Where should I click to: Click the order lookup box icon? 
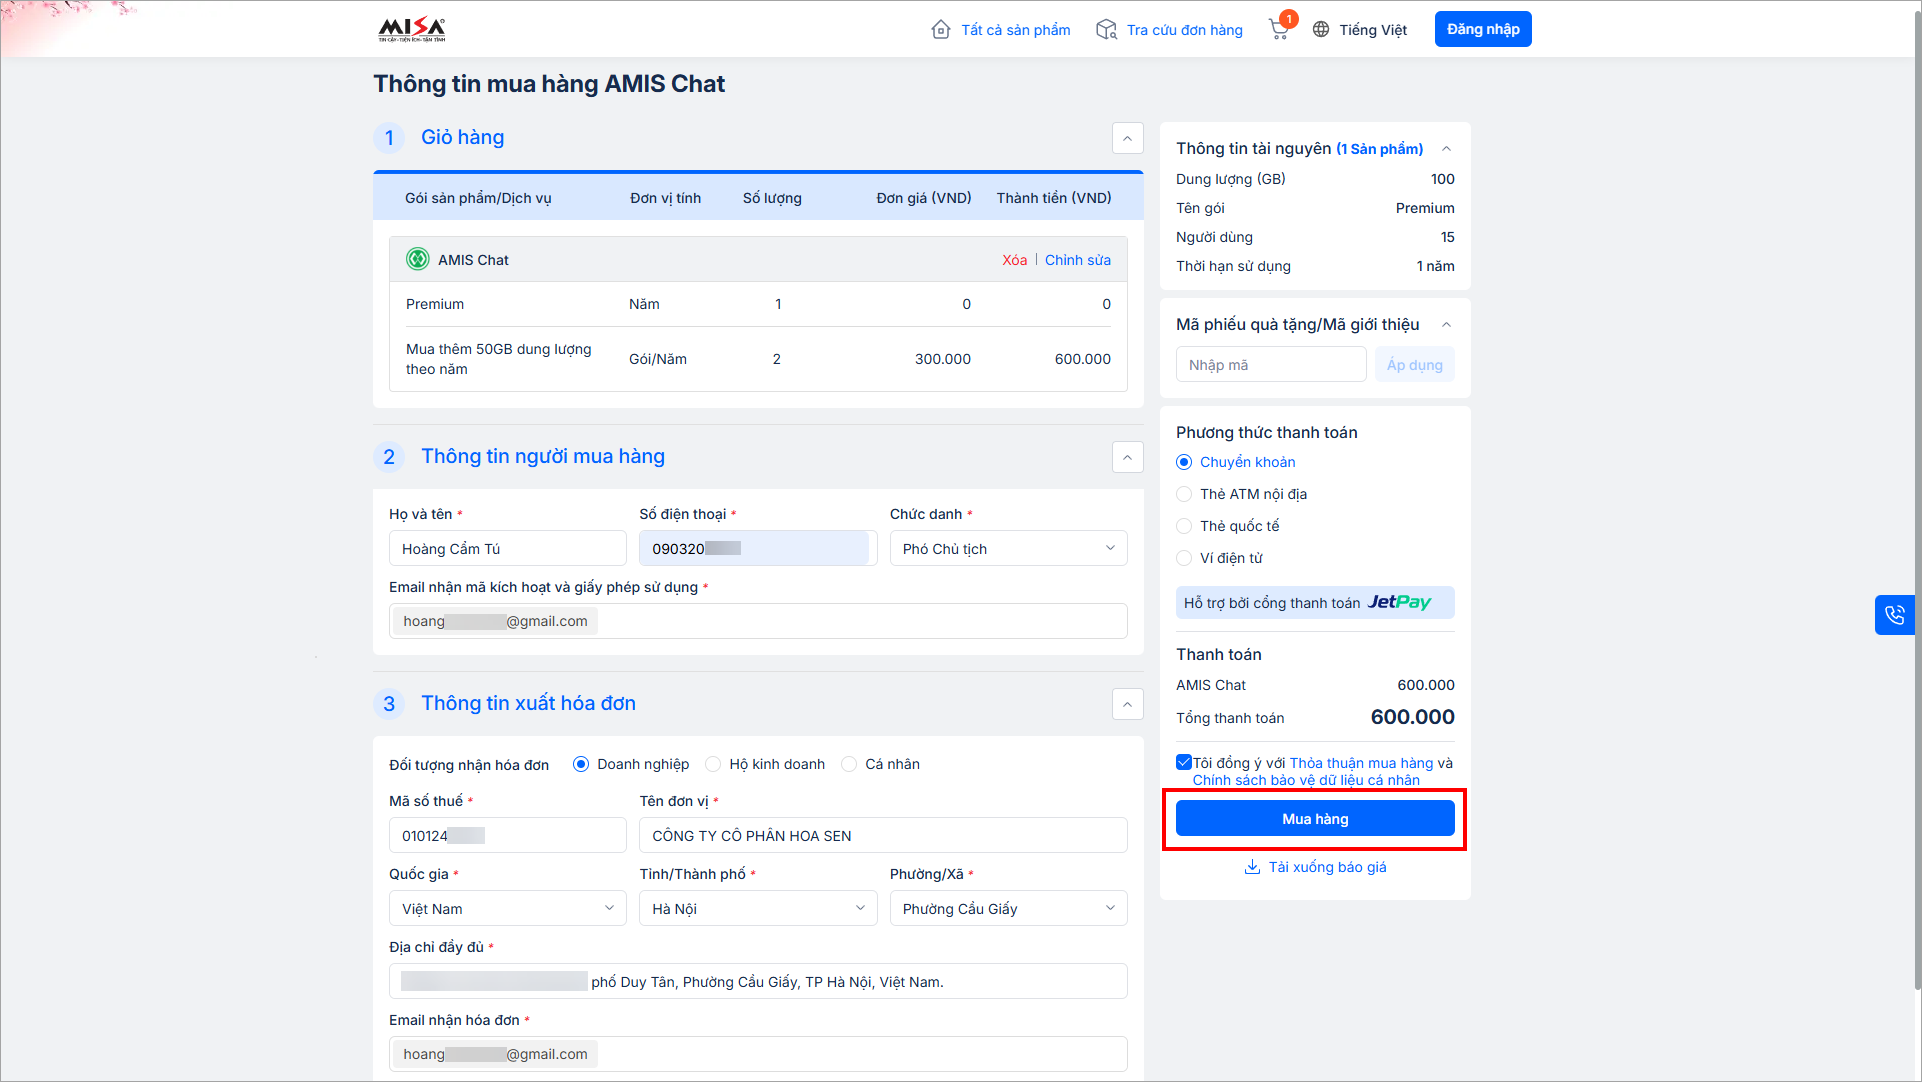[x=1106, y=29]
